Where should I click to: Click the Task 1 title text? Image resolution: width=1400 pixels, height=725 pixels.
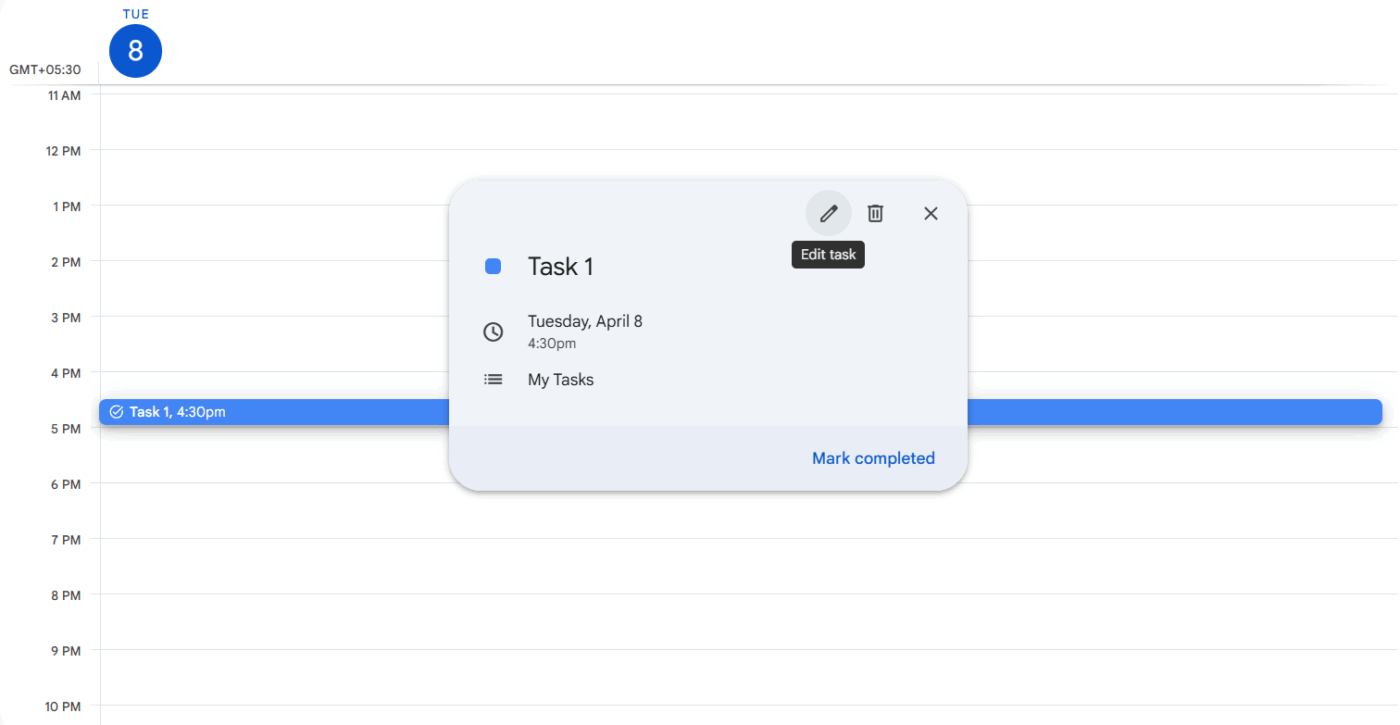pyautogui.click(x=561, y=266)
